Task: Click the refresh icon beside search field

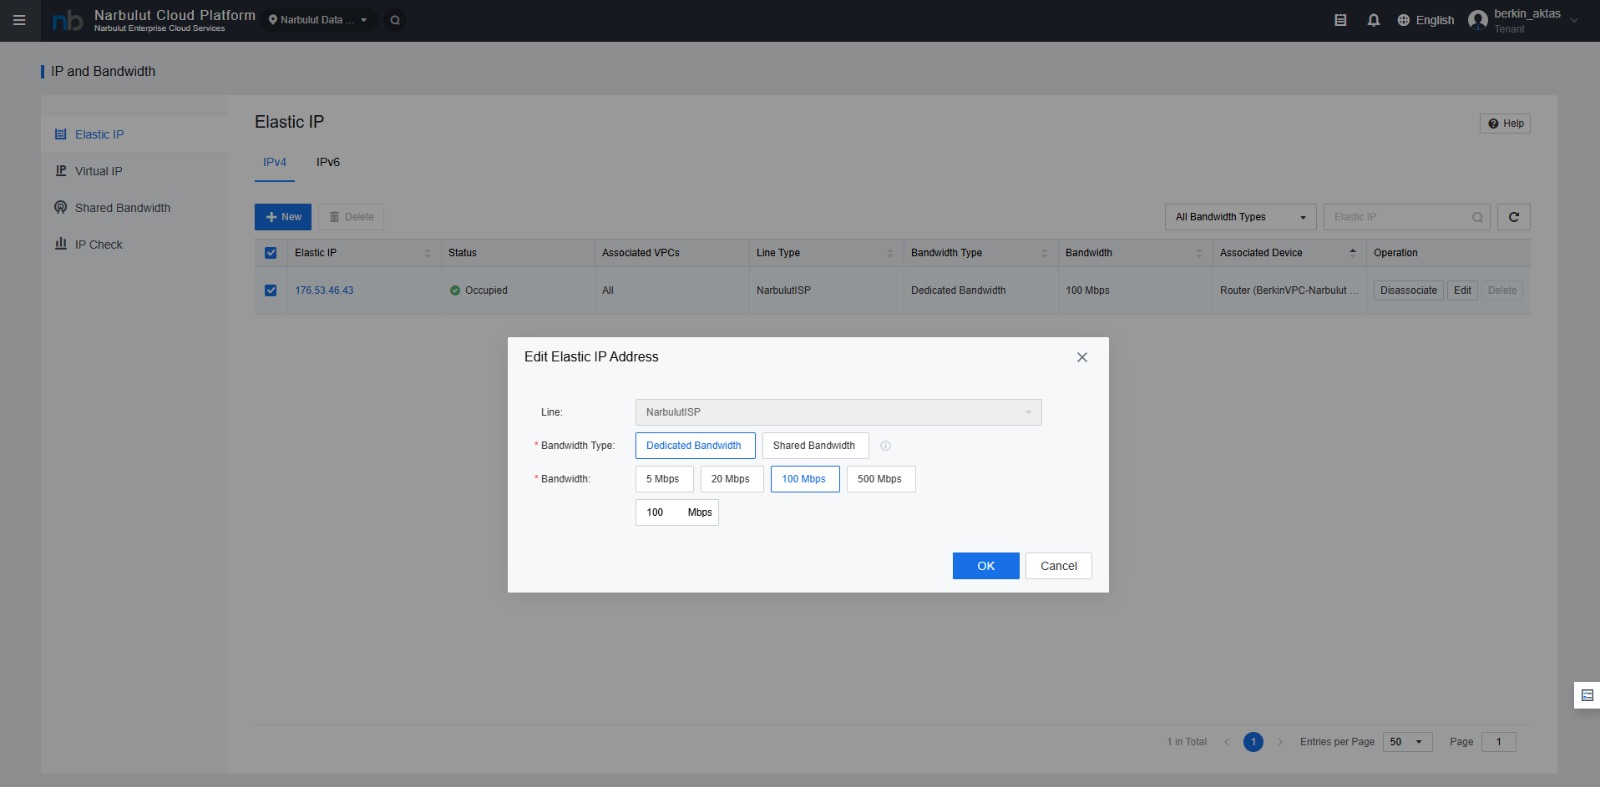Action: [1513, 217]
